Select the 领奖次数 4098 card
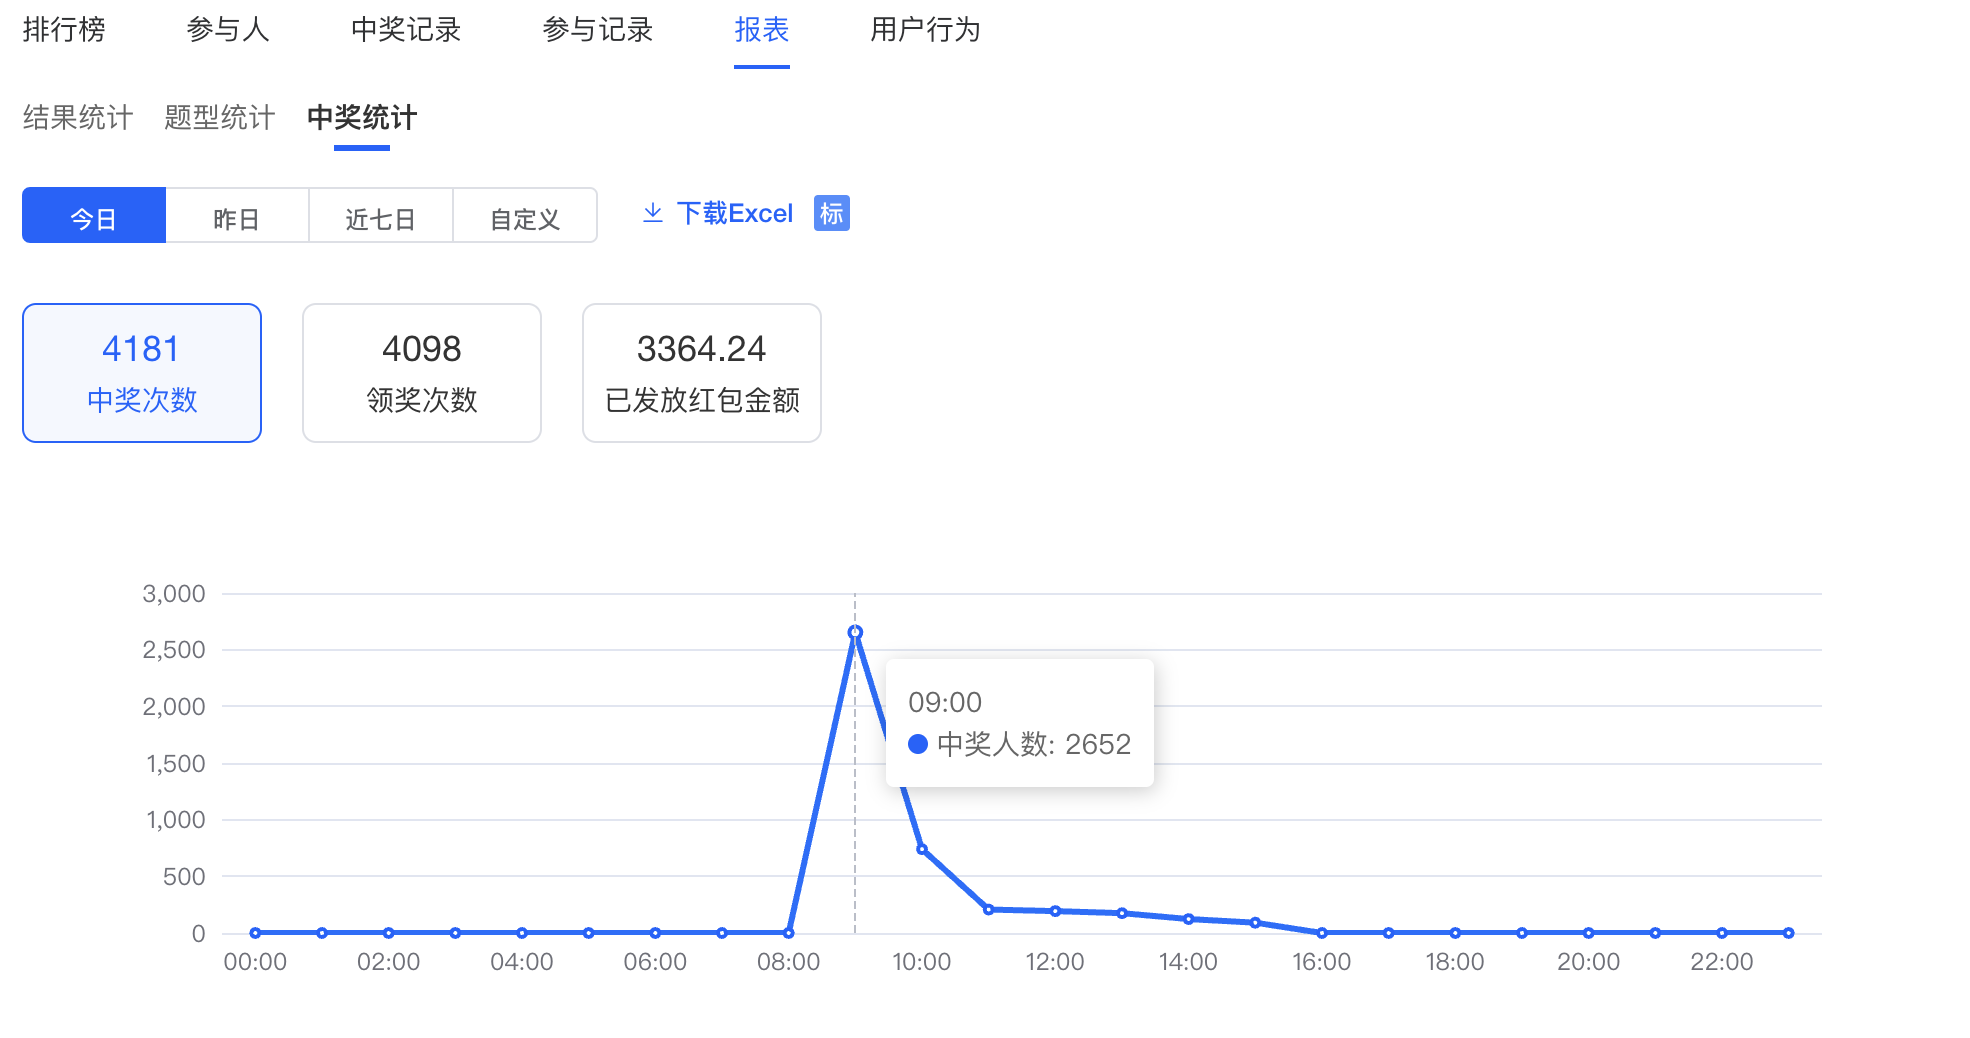This screenshot has height=1038, width=1970. pyautogui.click(x=422, y=373)
